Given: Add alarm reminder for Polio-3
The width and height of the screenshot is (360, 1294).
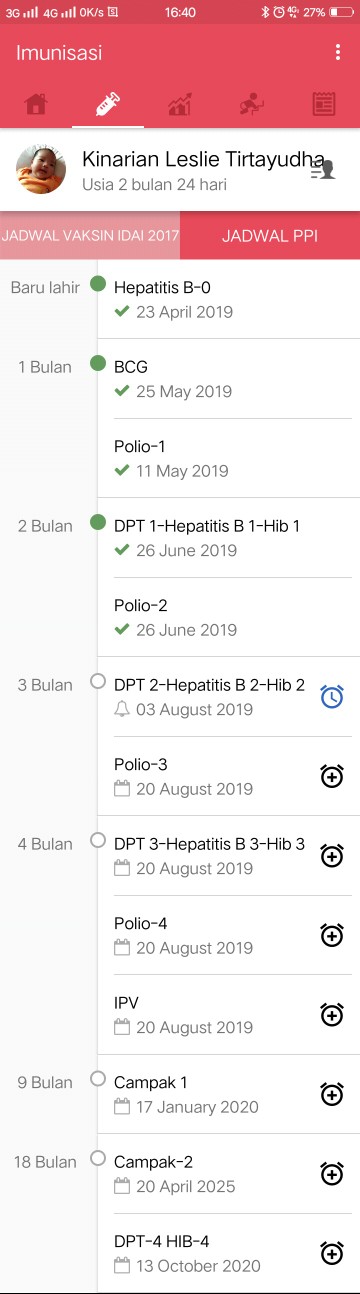Looking at the screenshot, I should coord(332,776).
